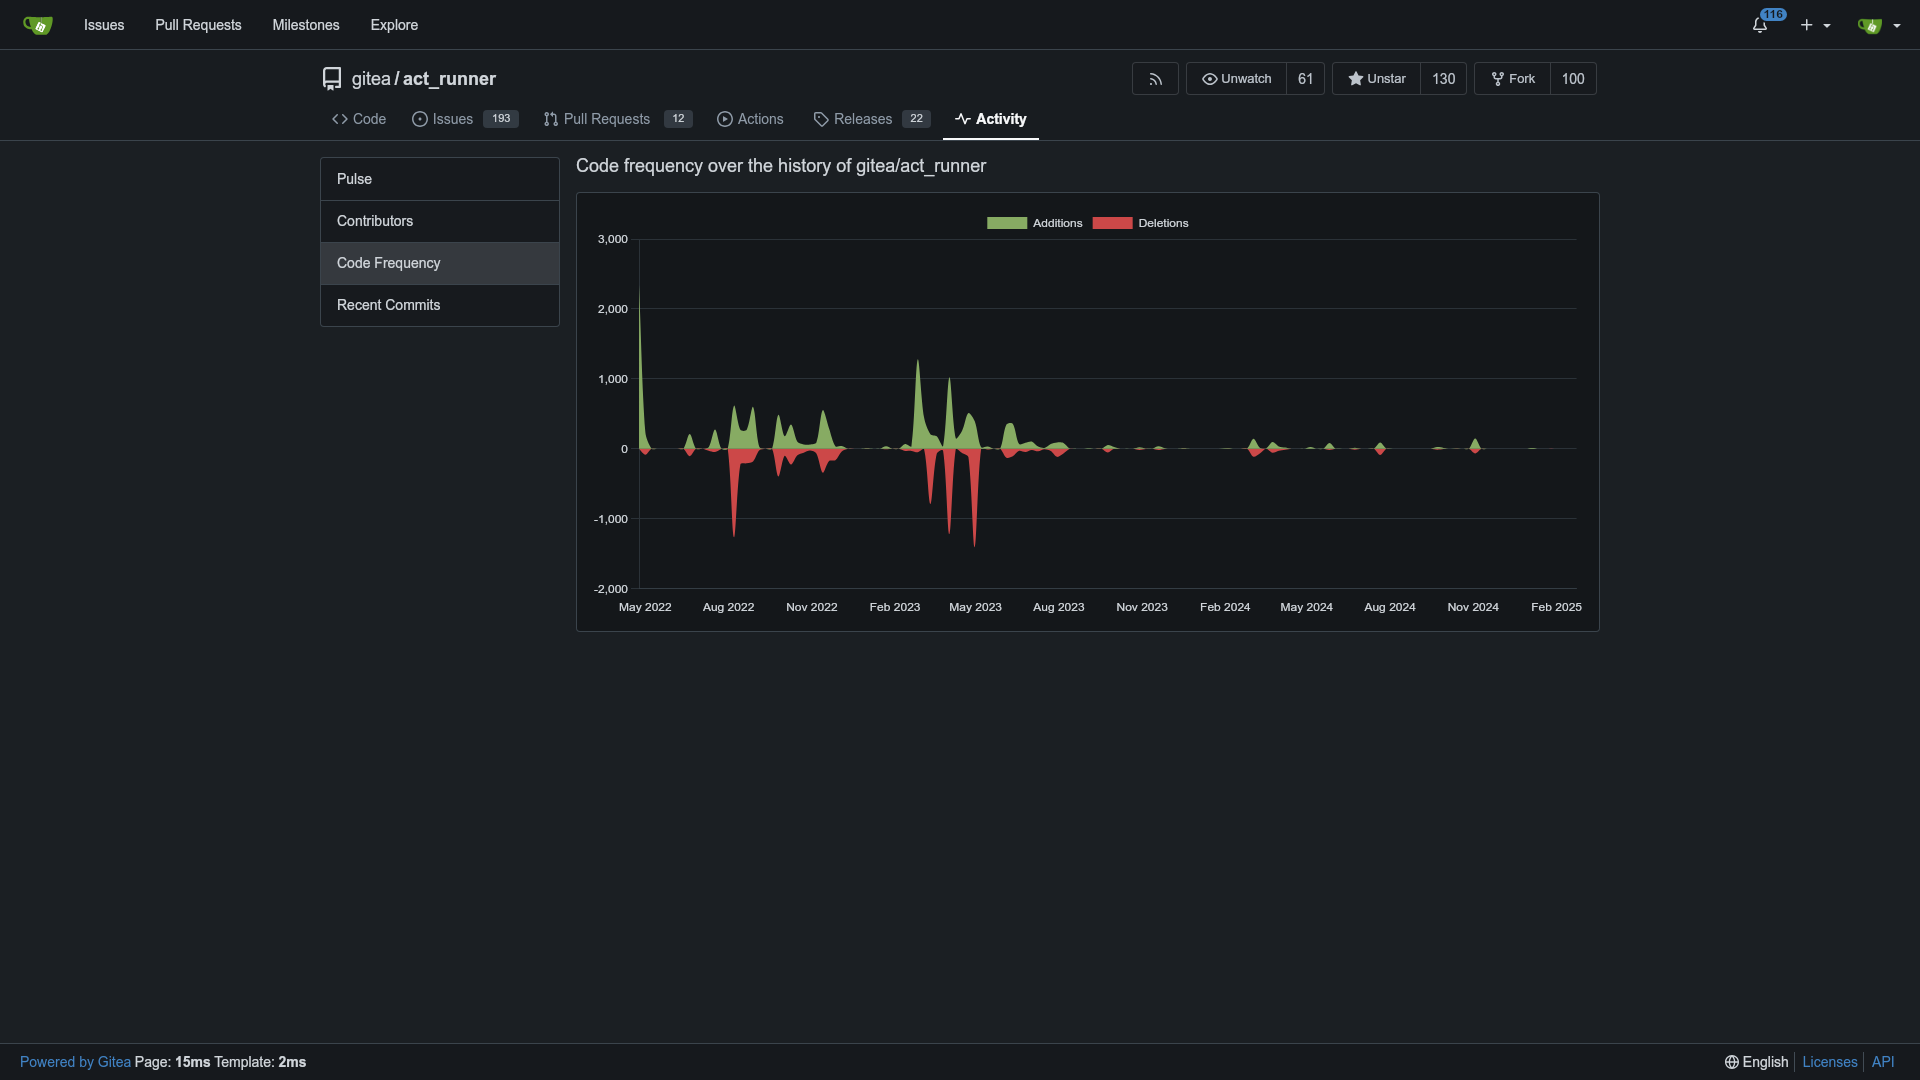This screenshot has width=1920, height=1080.
Task: Open the Code tab
Action: click(359, 119)
